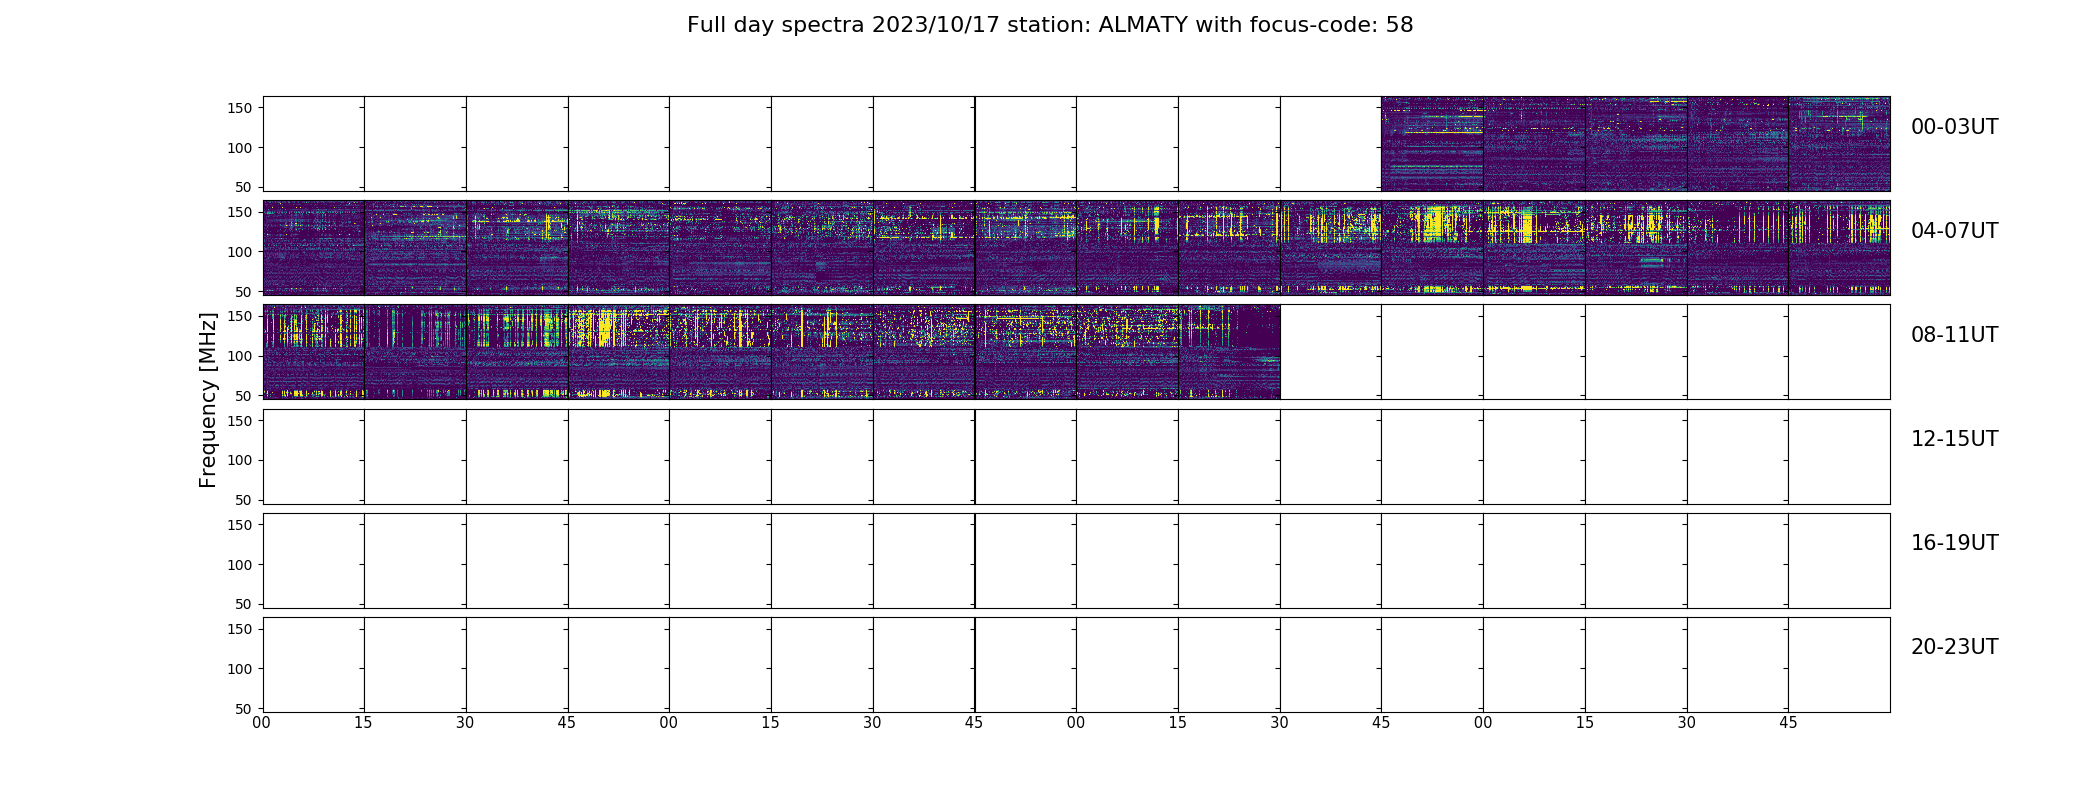The image size is (2100, 800).
Task: Open the 04-07UT panel with the large yellow burst
Action: [1432, 248]
